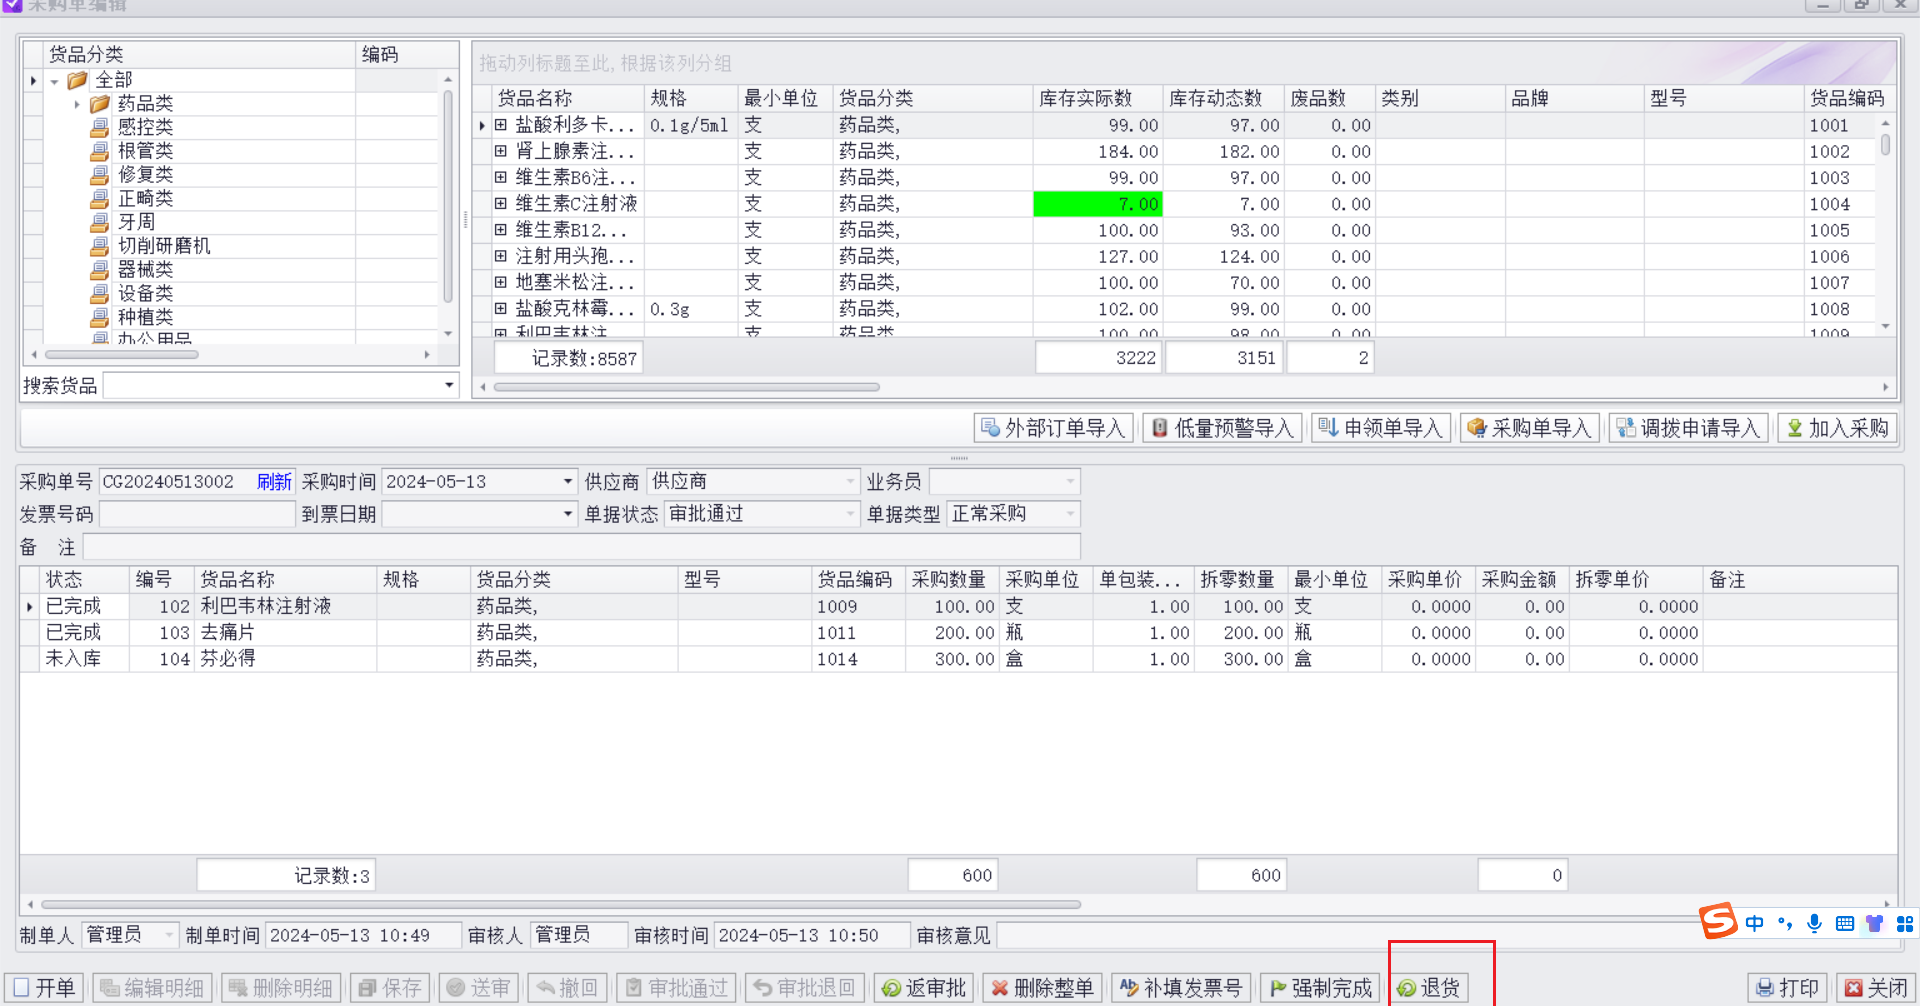Click the 关闭 close button
This screenshot has height=1006, width=1920.
click(1876, 988)
